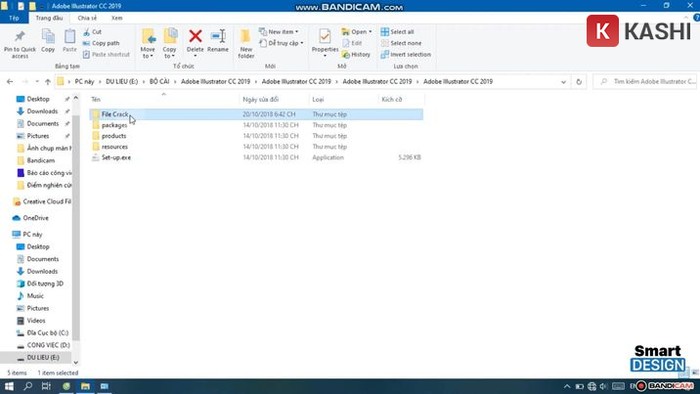The image size is (700, 394).
Task: Click the History icon
Action: point(346,54)
